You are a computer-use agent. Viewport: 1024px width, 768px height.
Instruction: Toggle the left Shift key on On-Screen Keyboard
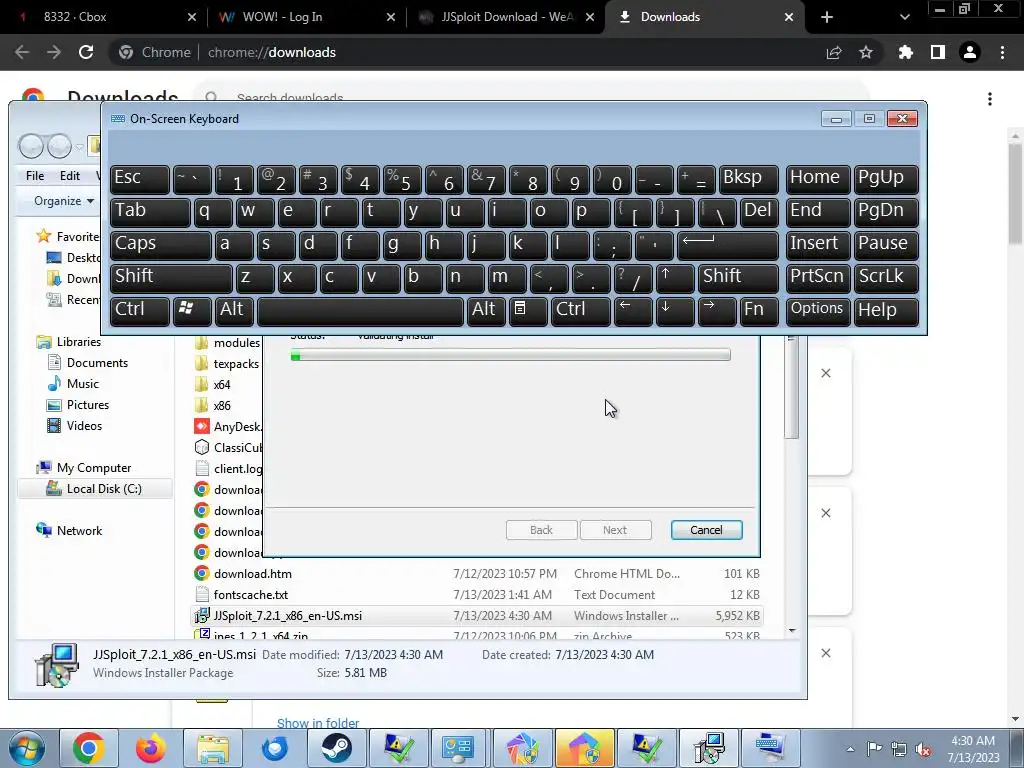pyautogui.click(x=171, y=278)
